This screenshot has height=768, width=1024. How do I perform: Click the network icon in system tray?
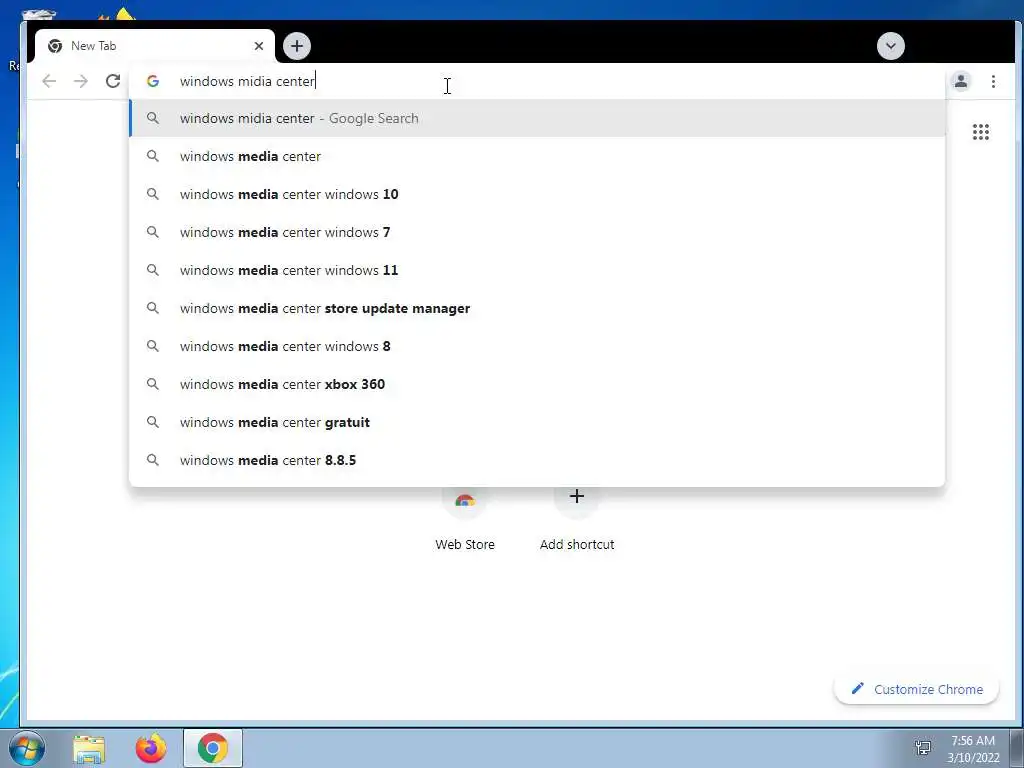(923, 748)
